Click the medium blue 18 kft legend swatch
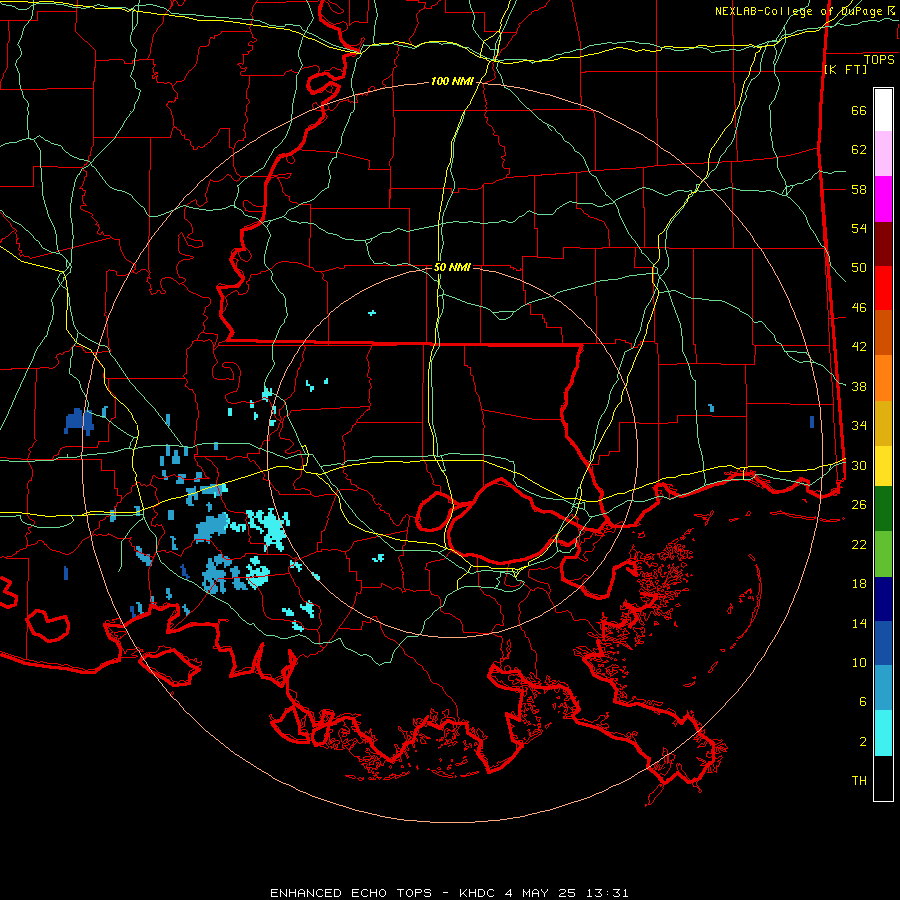The height and width of the screenshot is (900, 900). [x=883, y=643]
